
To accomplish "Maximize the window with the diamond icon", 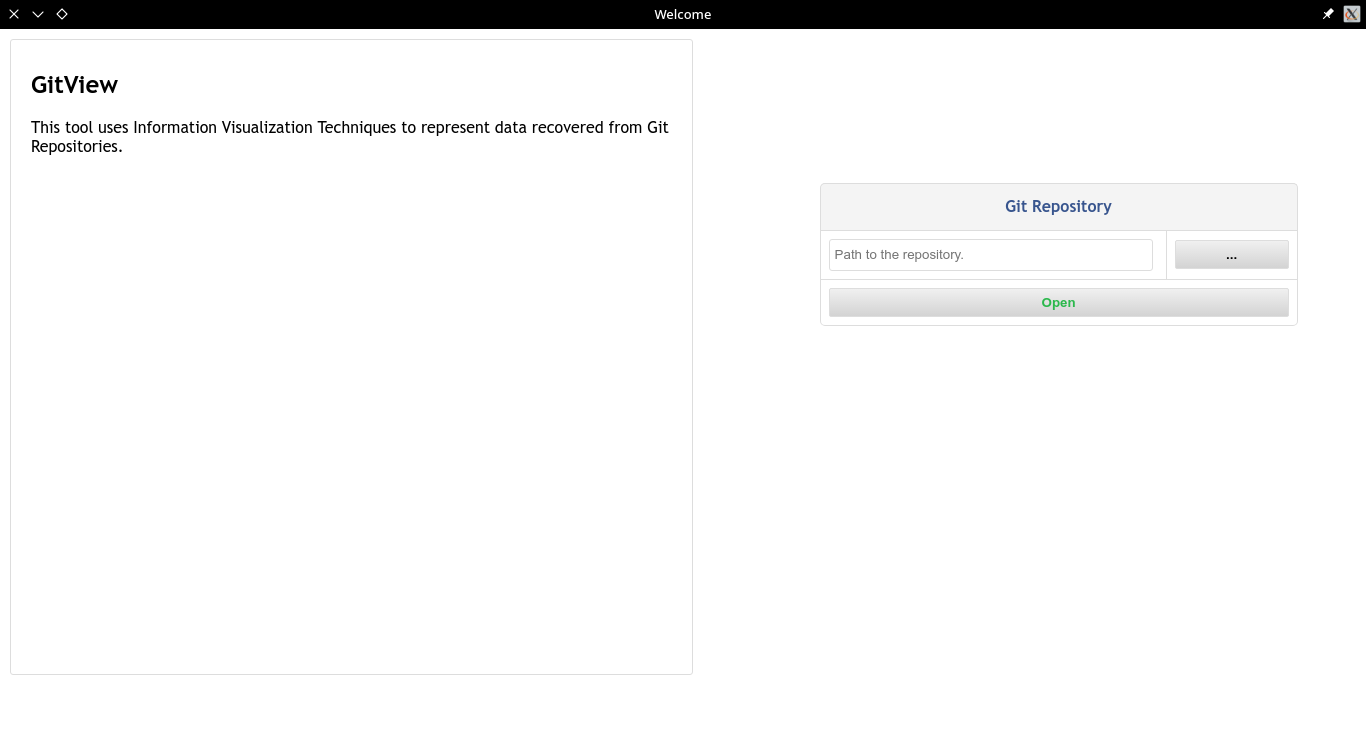I will point(62,14).
